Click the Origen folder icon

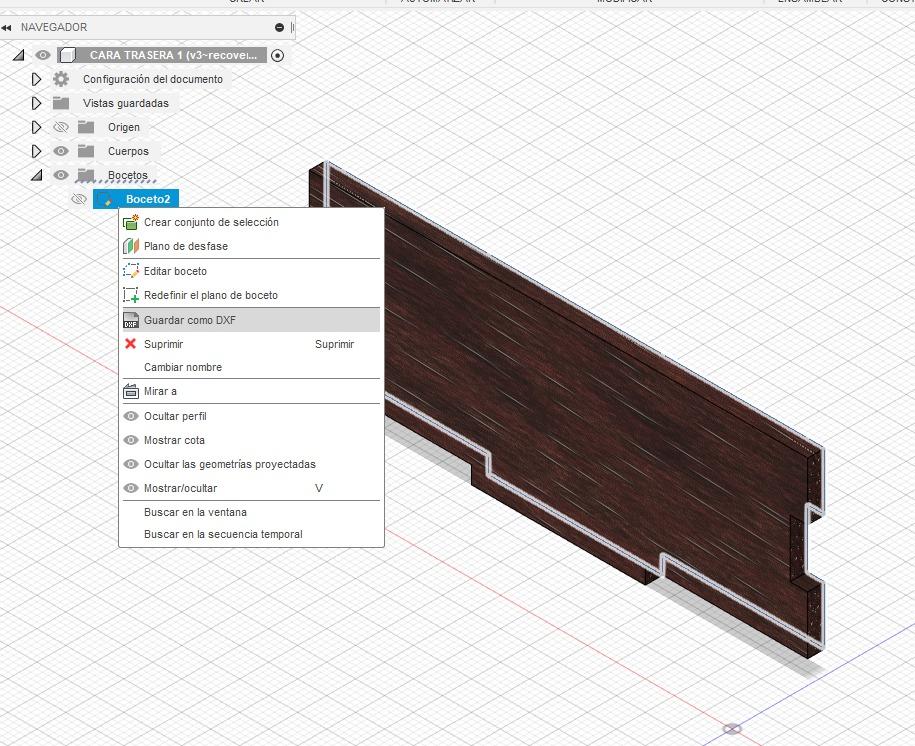[x=86, y=127]
